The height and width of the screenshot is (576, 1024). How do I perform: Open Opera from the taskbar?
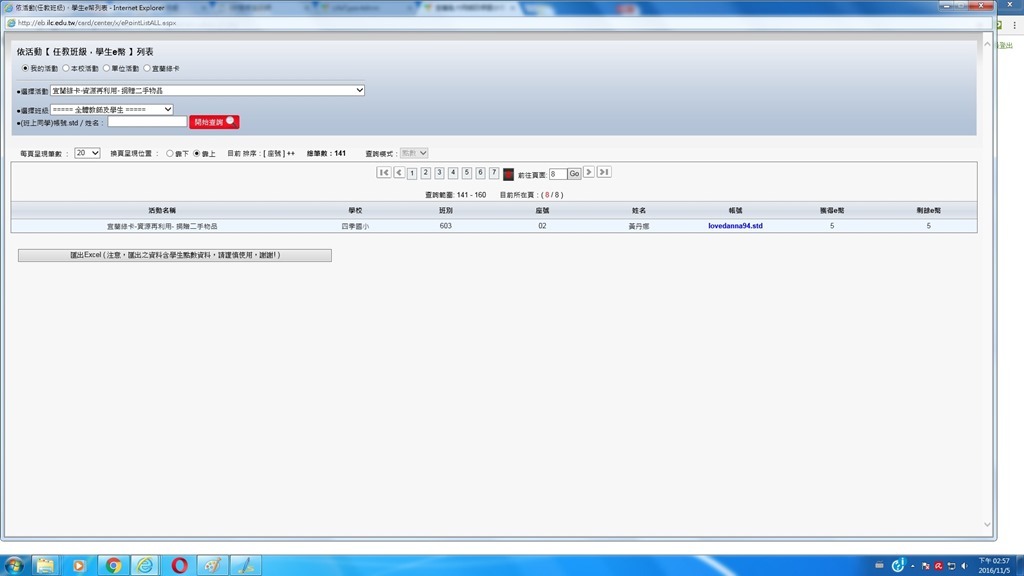[180, 565]
